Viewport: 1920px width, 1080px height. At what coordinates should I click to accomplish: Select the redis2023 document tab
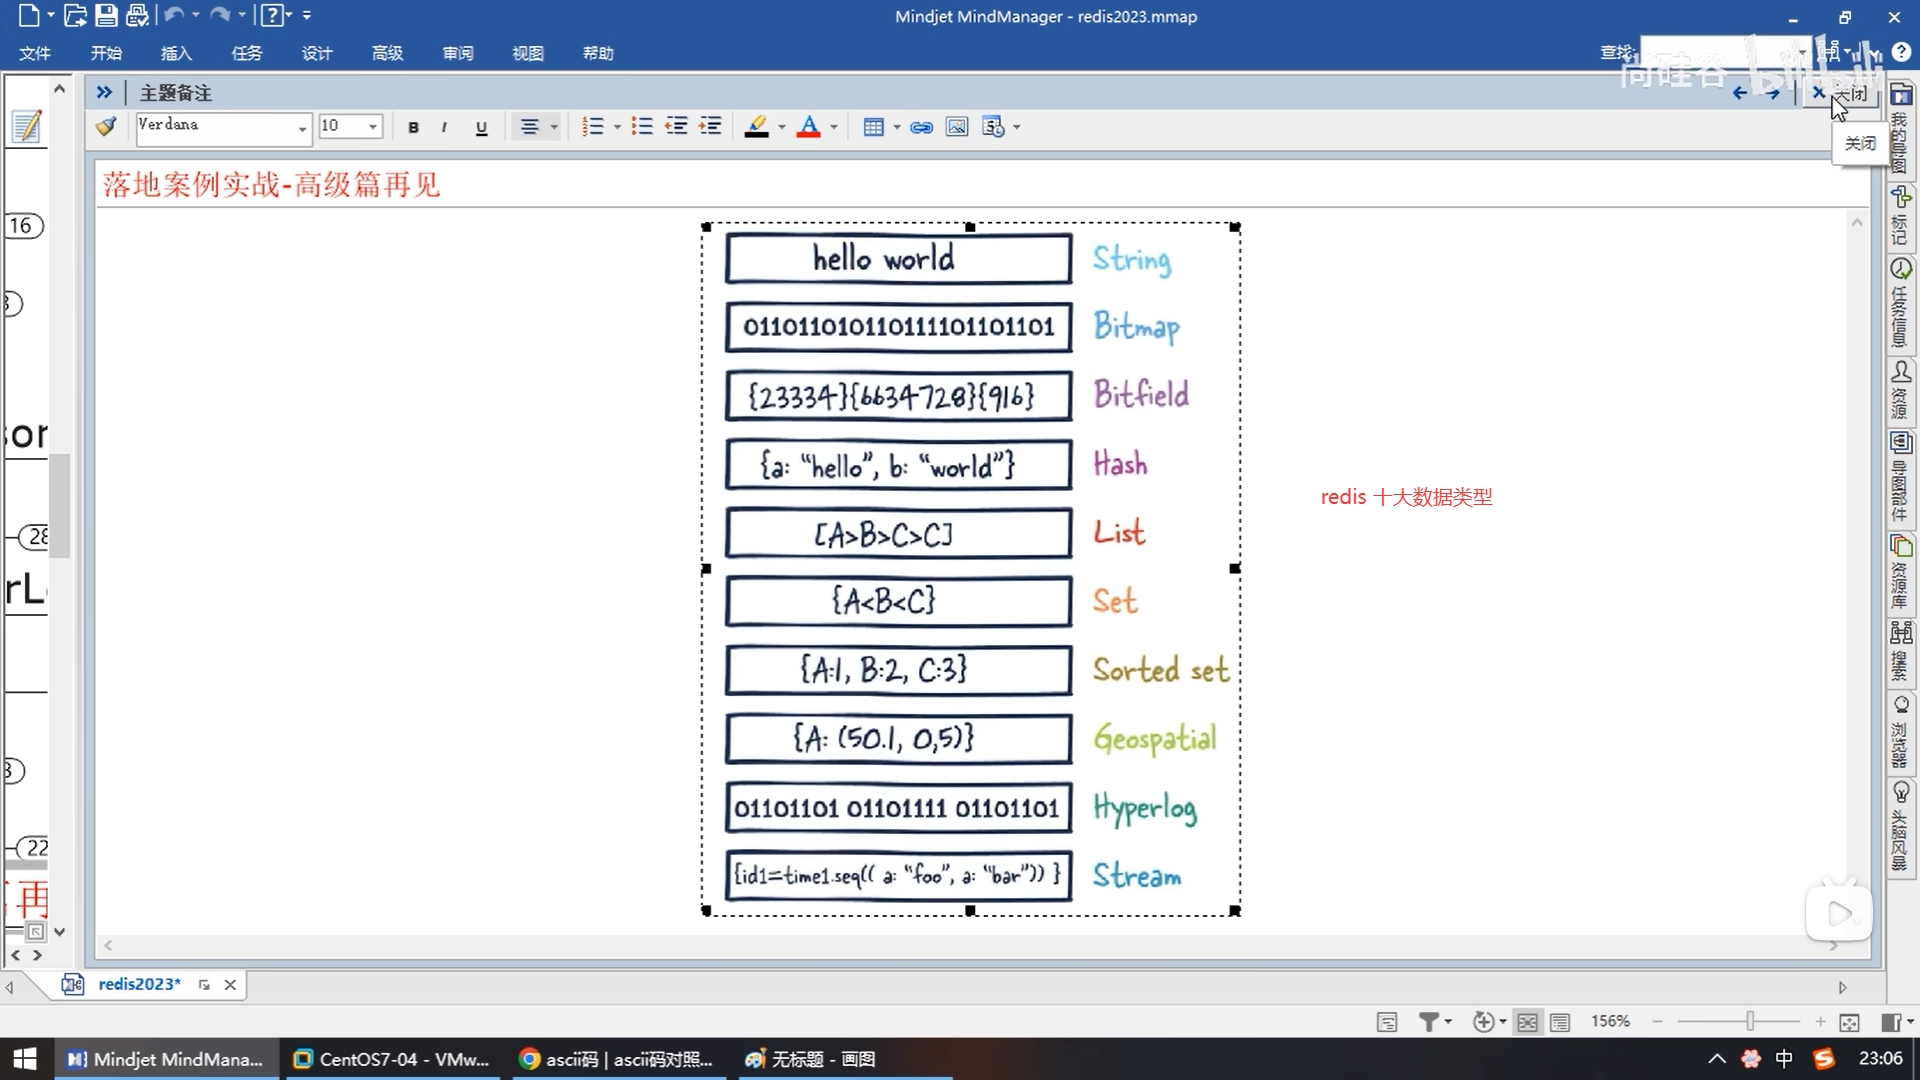point(139,984)
